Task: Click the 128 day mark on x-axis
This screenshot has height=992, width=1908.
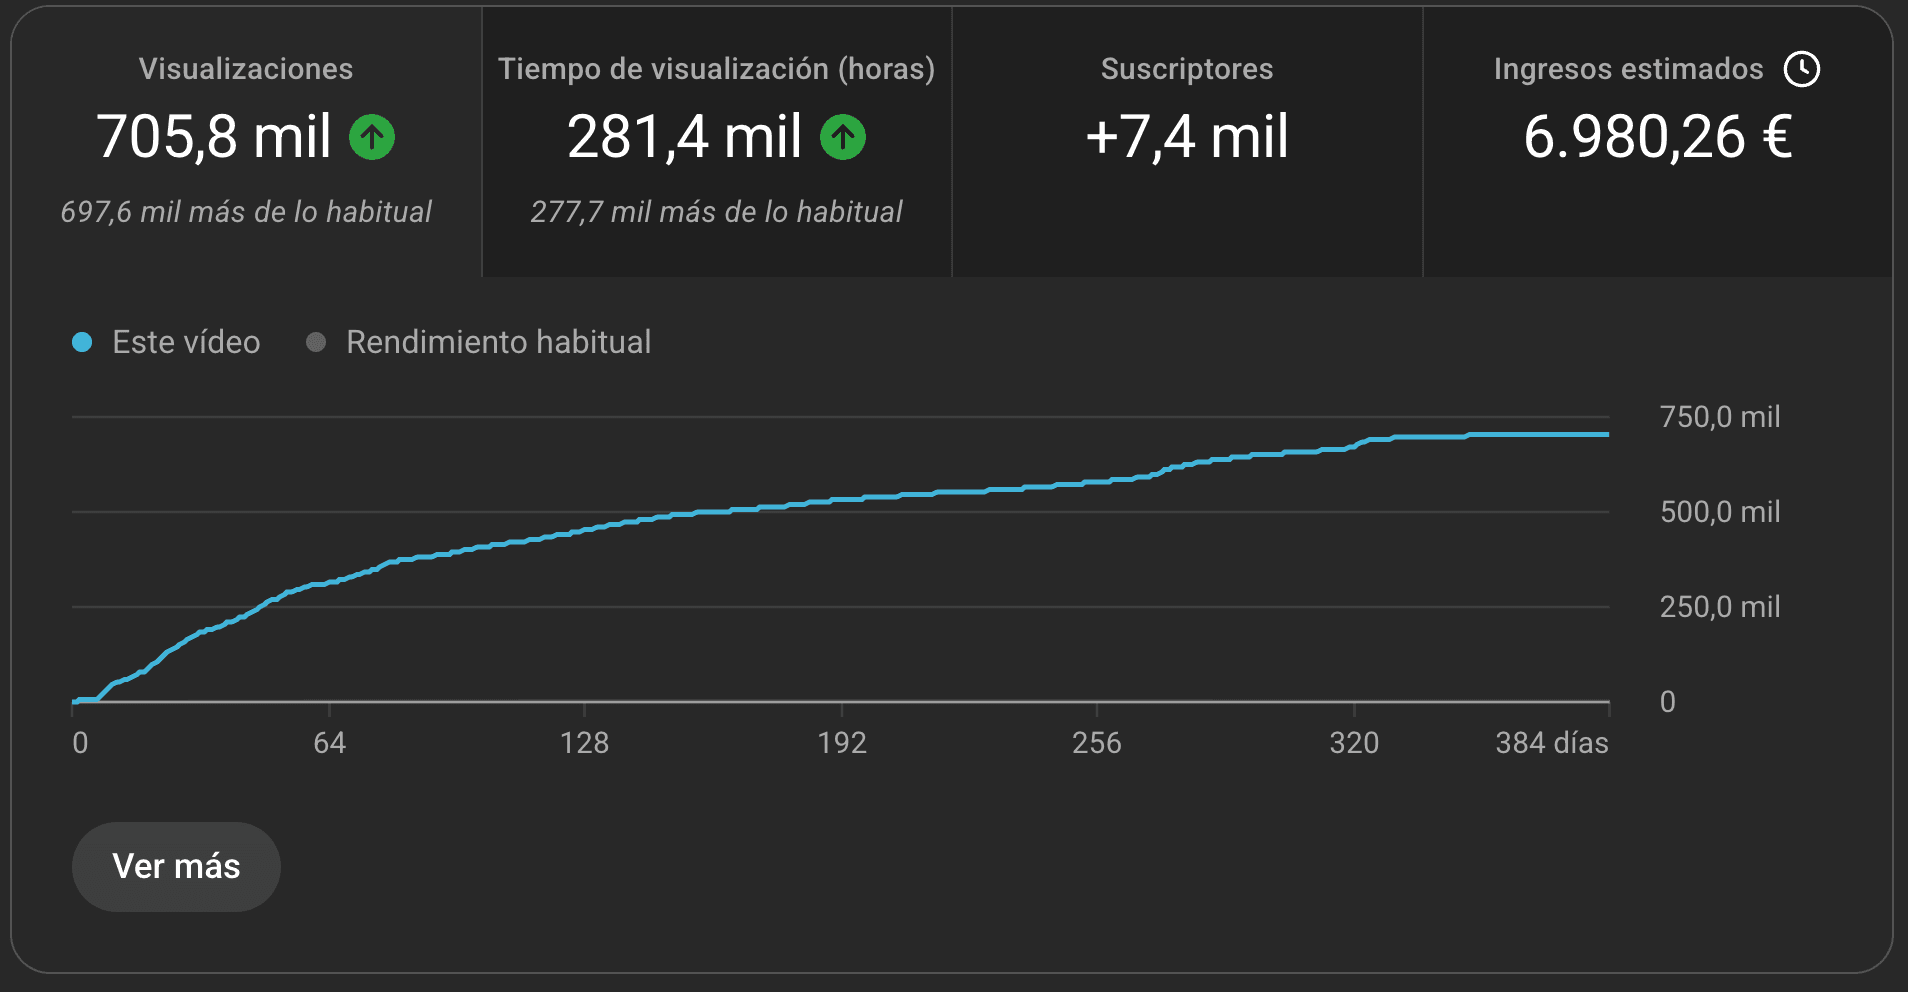Action: 584,743
